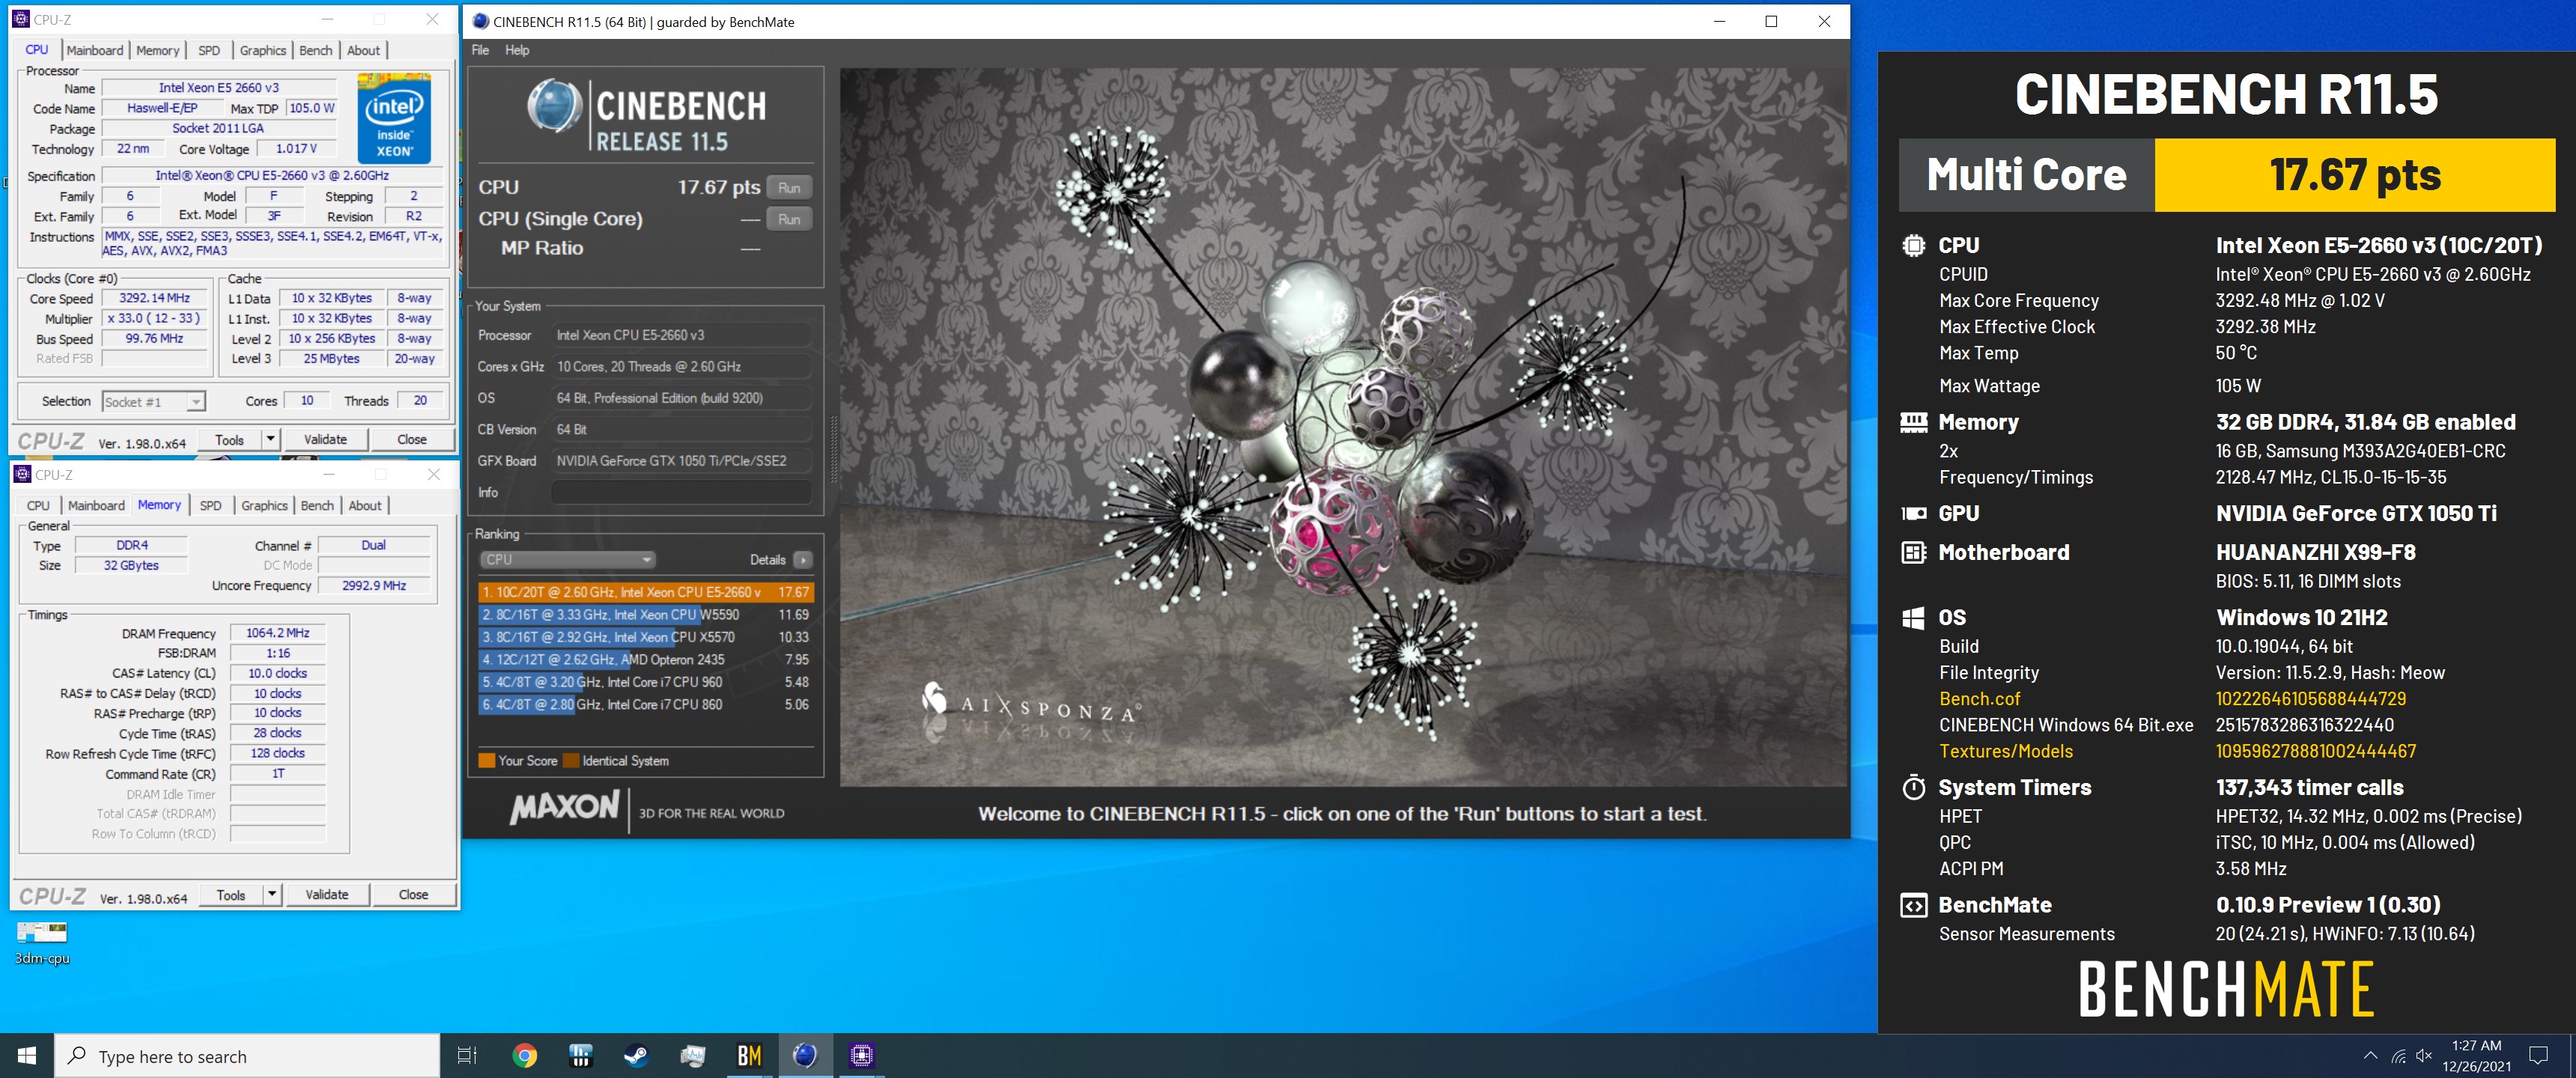Switch to CPU tab in bottom CPU-Z
This screenshot has width=2576, height=1078.
(38, 506)
